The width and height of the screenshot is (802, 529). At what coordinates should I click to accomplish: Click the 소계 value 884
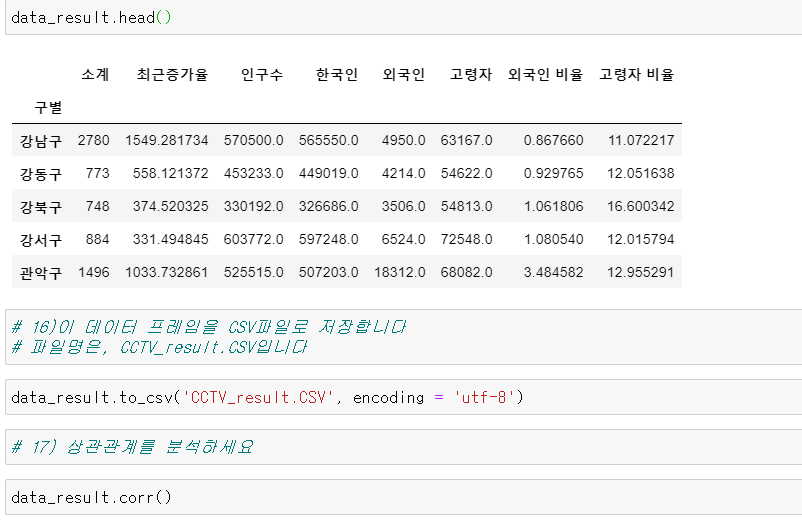click(98, 239)
